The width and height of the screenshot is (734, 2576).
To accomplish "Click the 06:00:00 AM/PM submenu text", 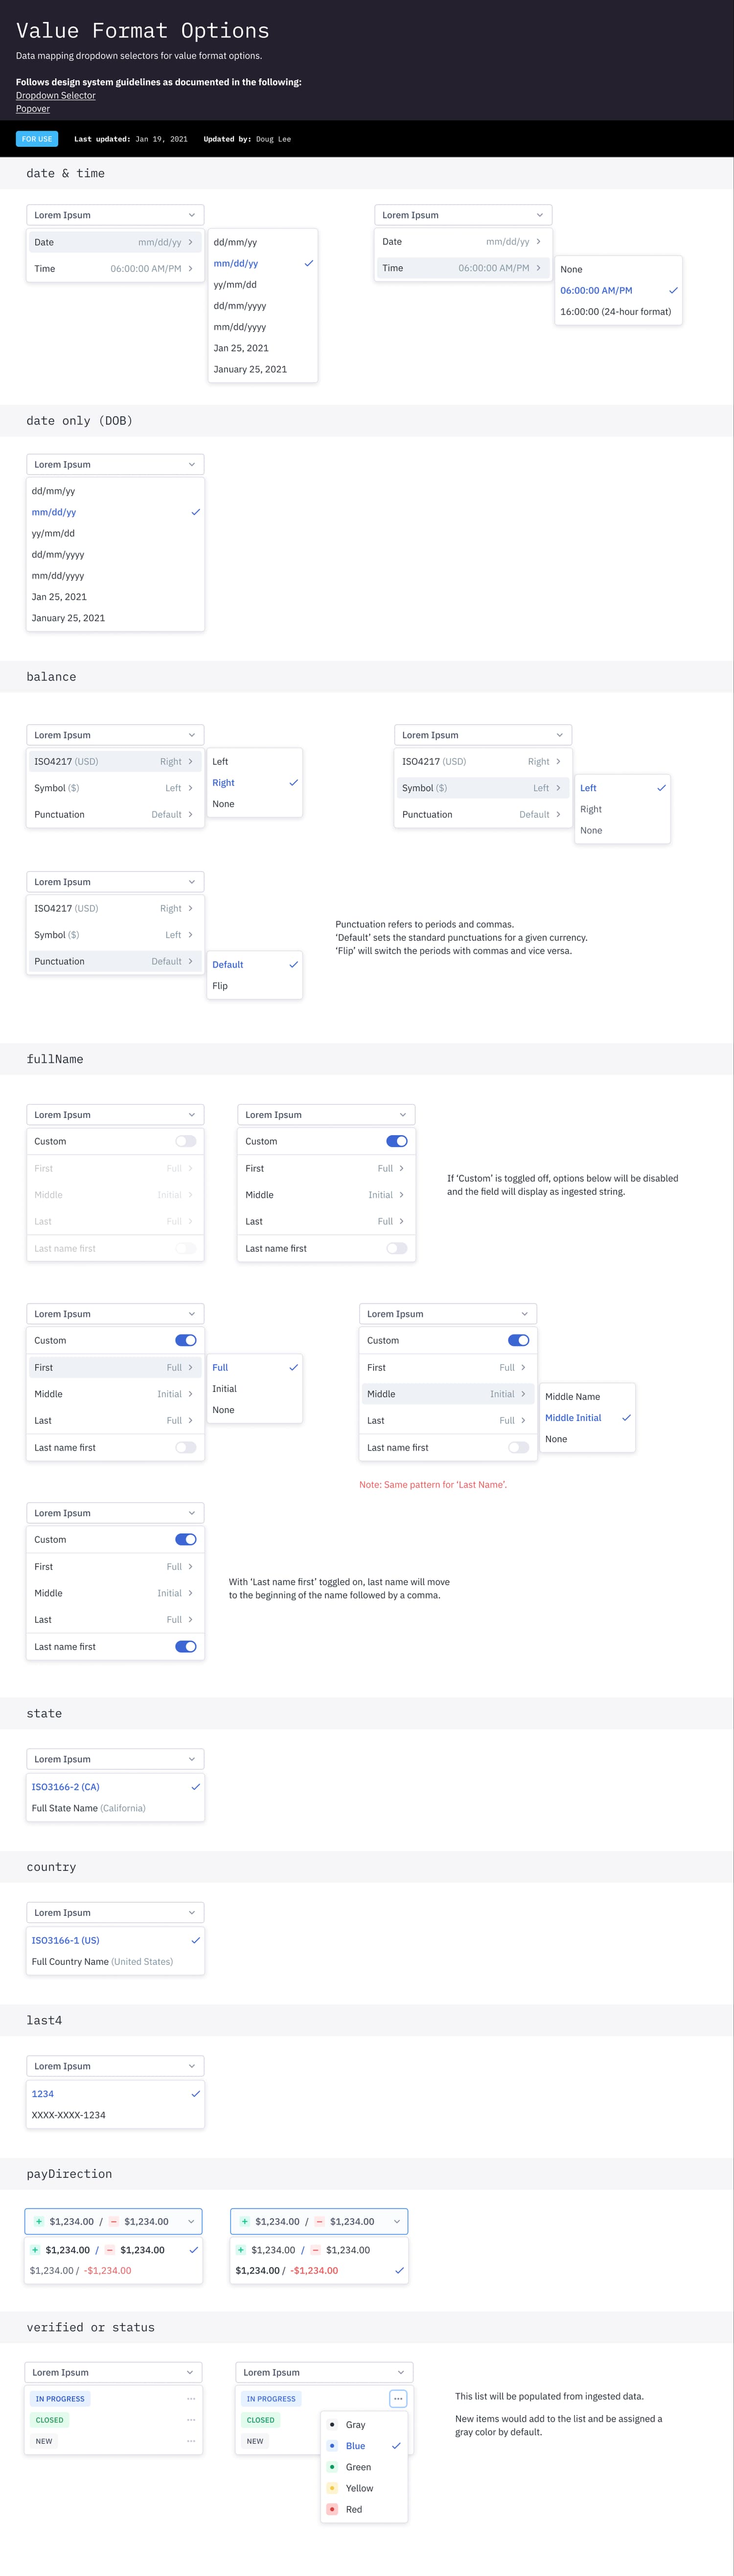I will (x=596, y=290).
